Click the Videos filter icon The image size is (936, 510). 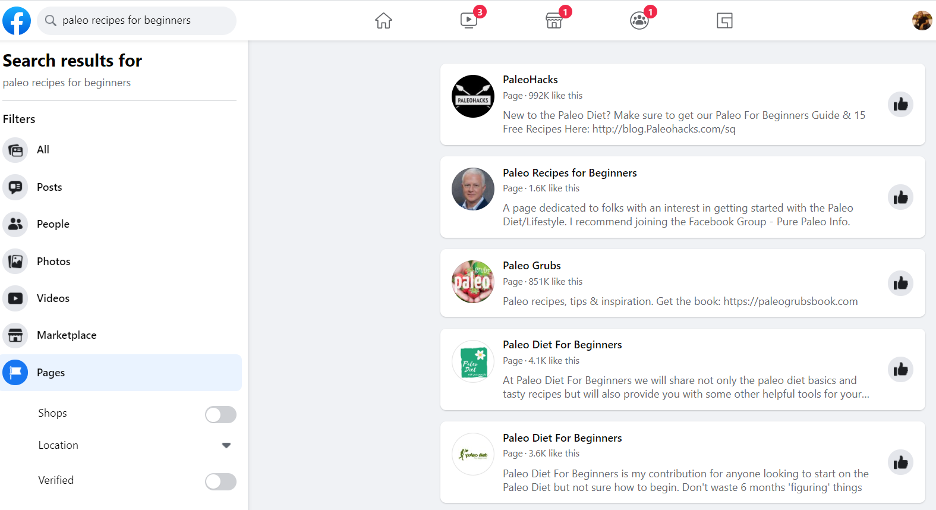click(x=16, y=298)
